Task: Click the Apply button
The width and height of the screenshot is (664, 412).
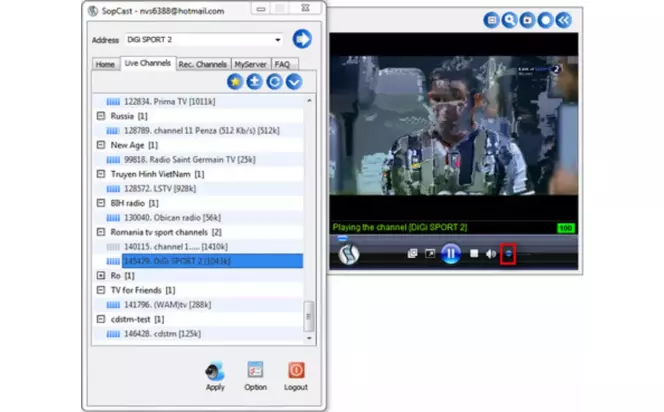Action: point(215,376)
